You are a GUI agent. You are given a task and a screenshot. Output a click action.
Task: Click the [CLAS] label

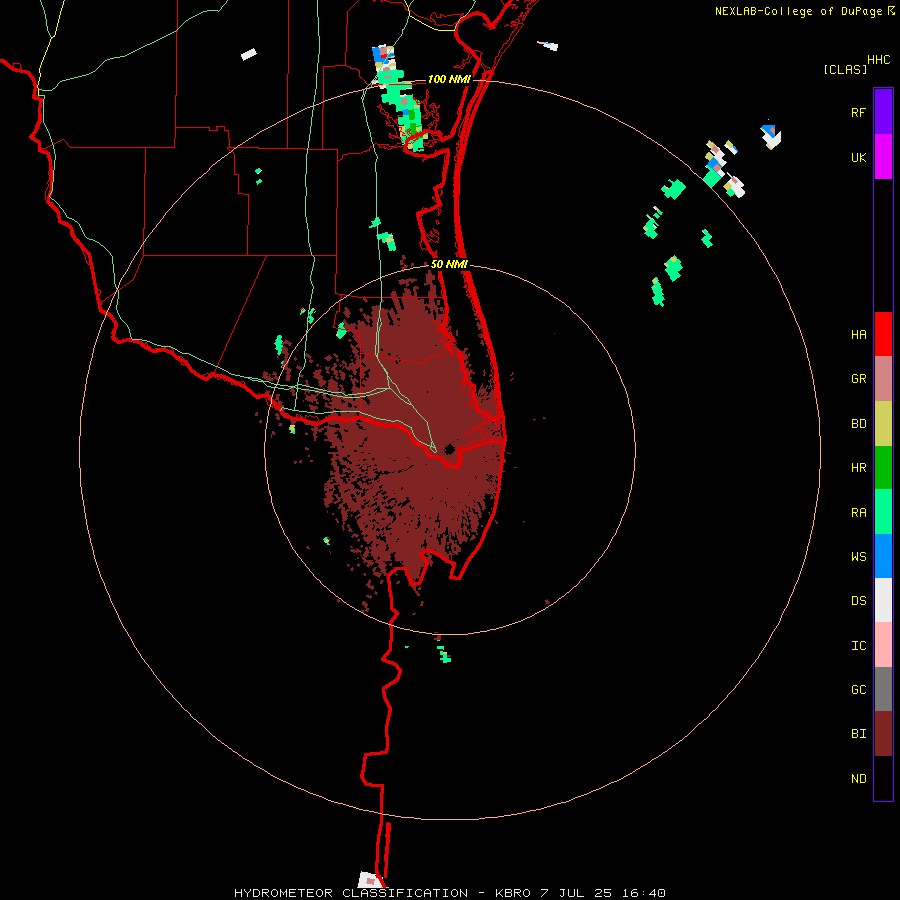click(845, 69)
